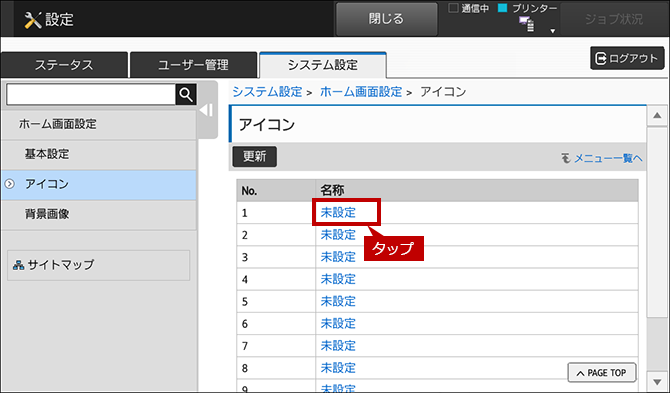
Task: Click the 更新 button
Action: pyautogui.click(x=255, y=156)
